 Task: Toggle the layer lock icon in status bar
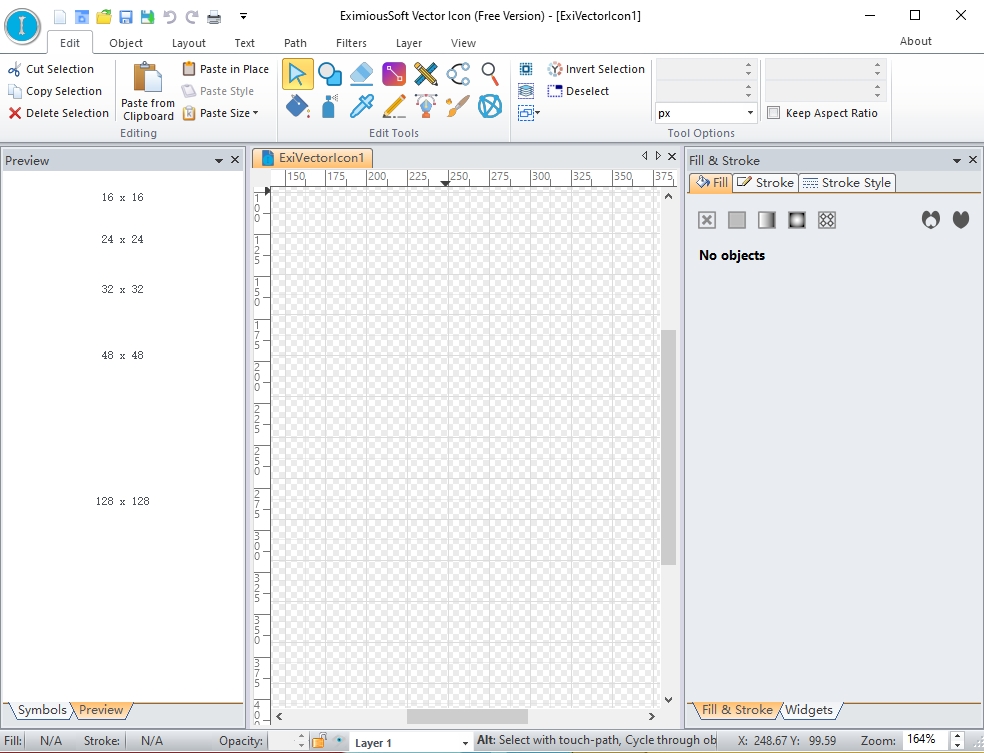[x=318, y=741]
